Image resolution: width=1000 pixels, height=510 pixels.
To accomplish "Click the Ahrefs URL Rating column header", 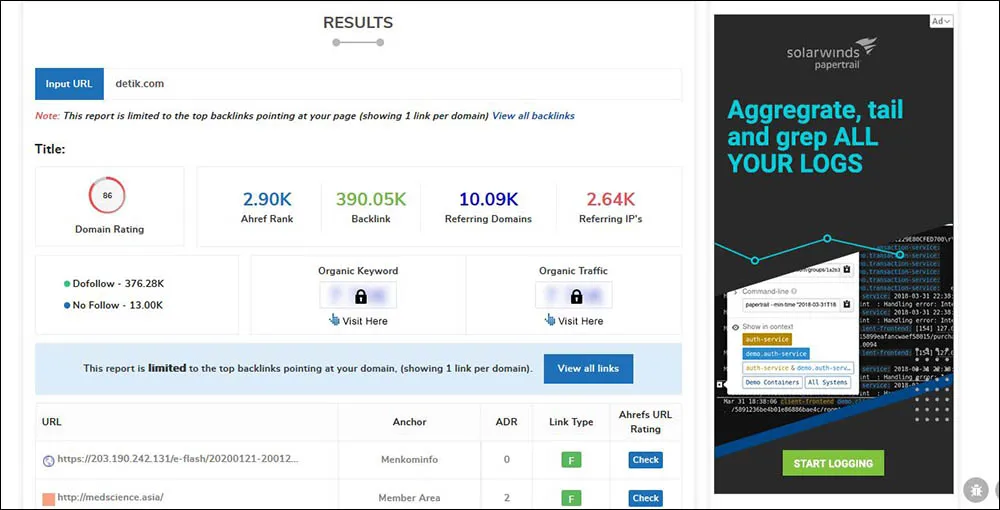I will click(645, 421).
